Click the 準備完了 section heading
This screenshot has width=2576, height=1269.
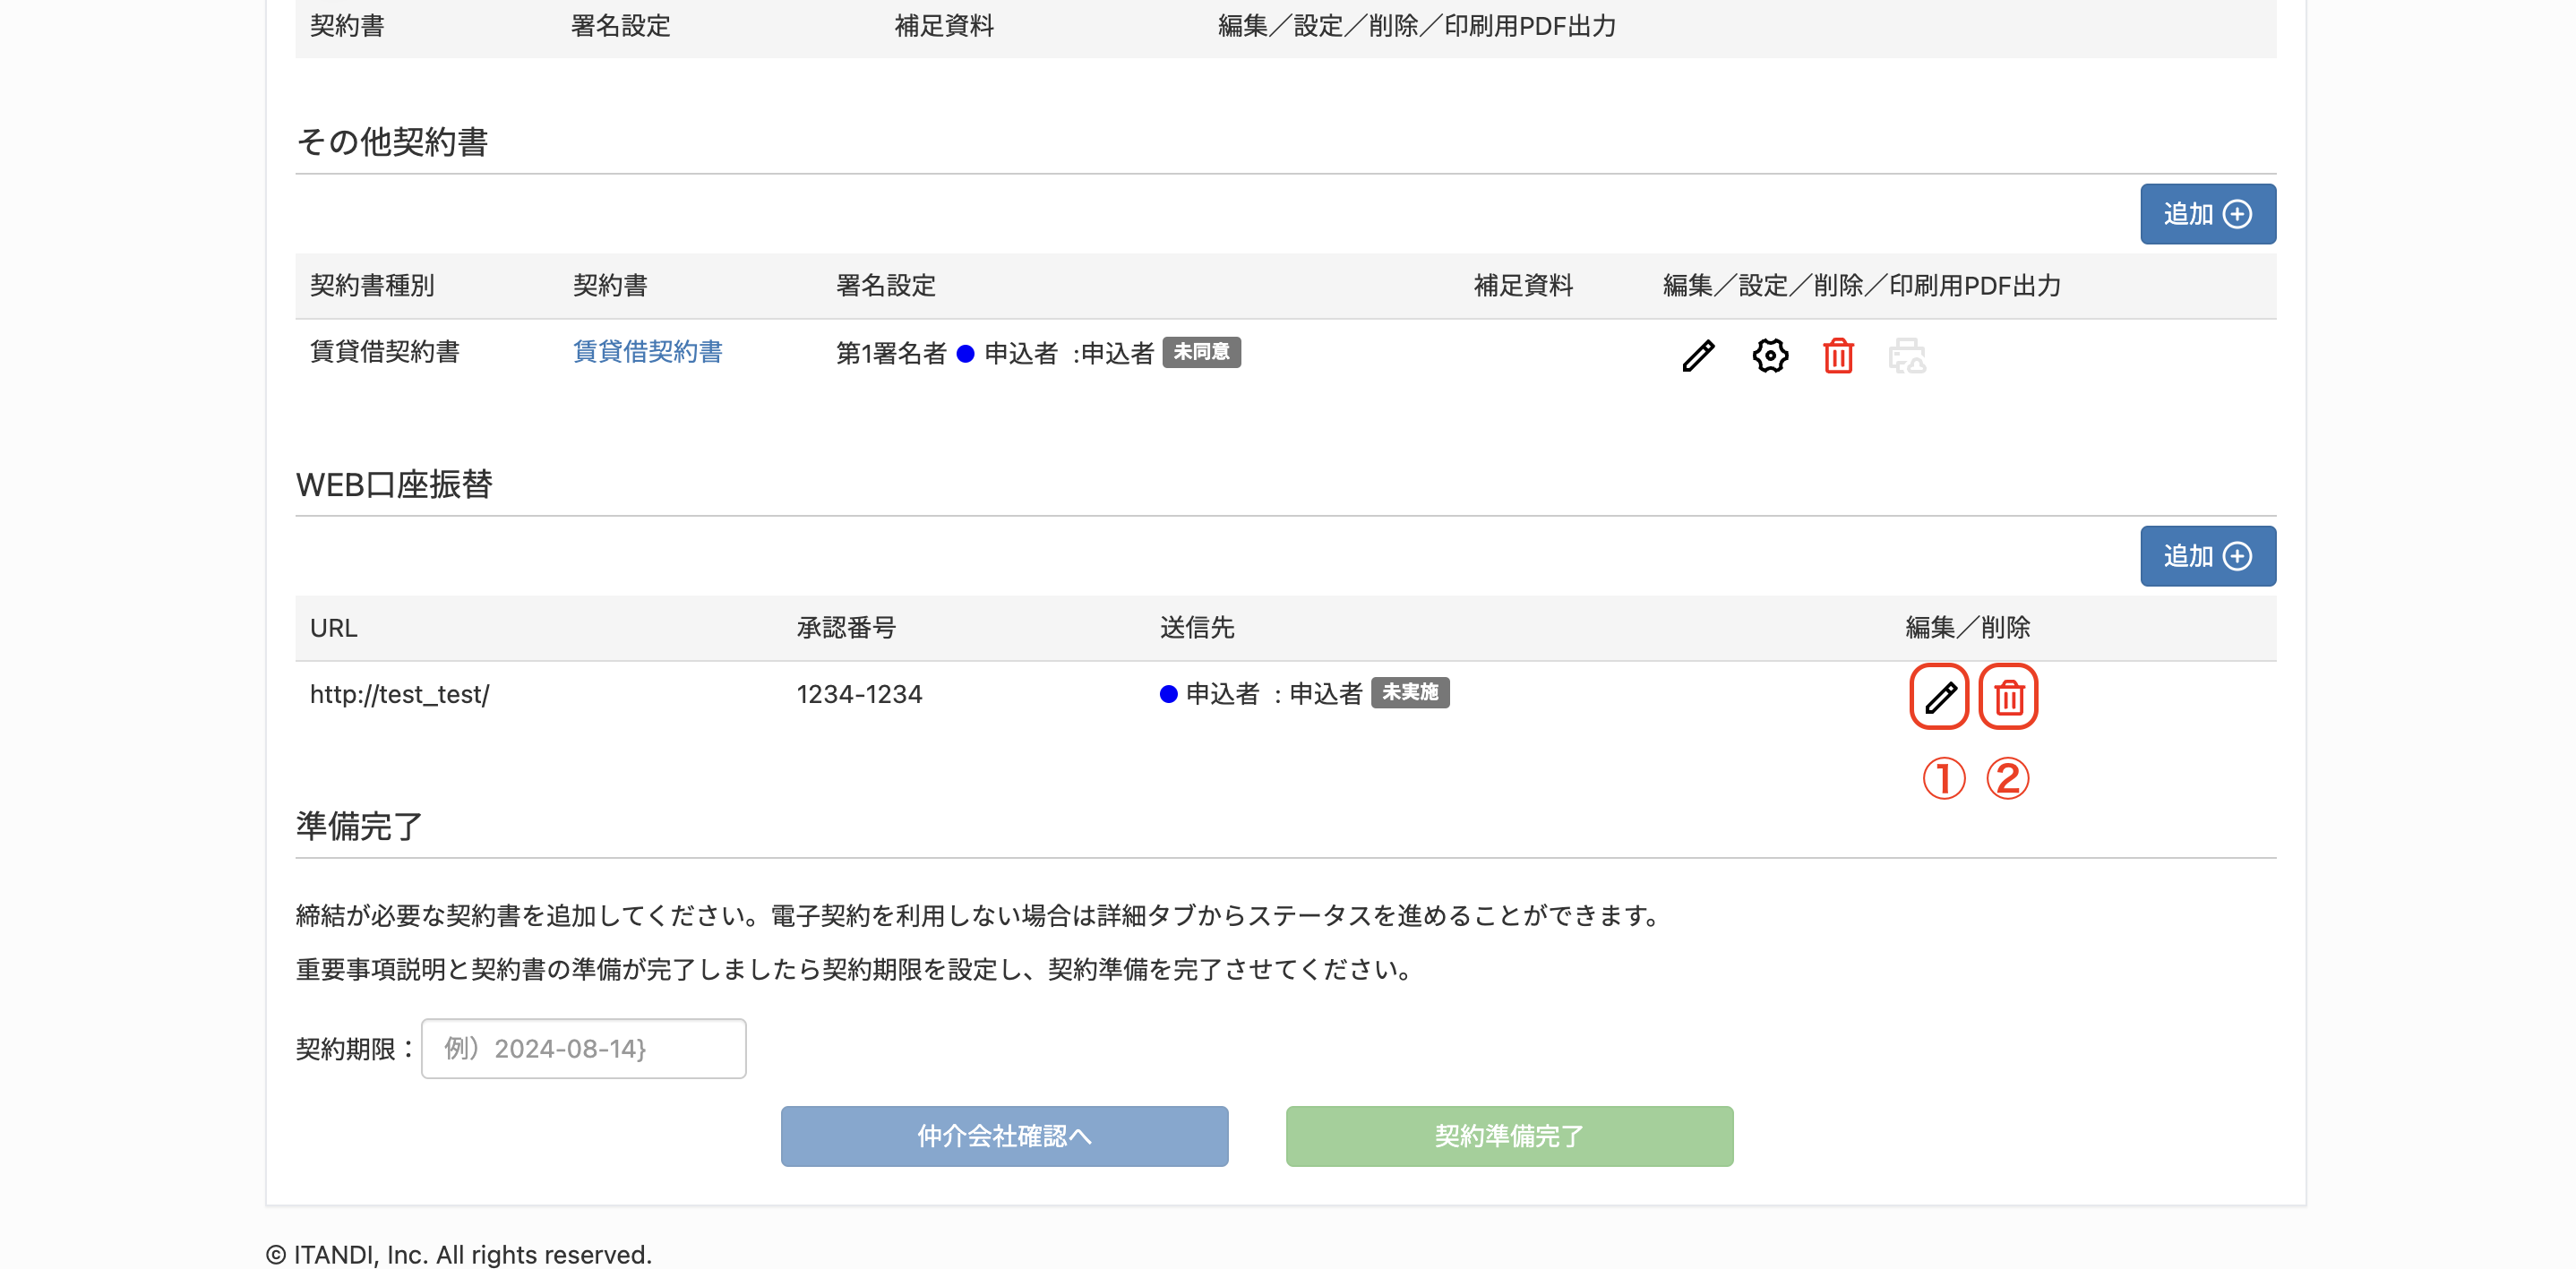[x=360, y=827]
